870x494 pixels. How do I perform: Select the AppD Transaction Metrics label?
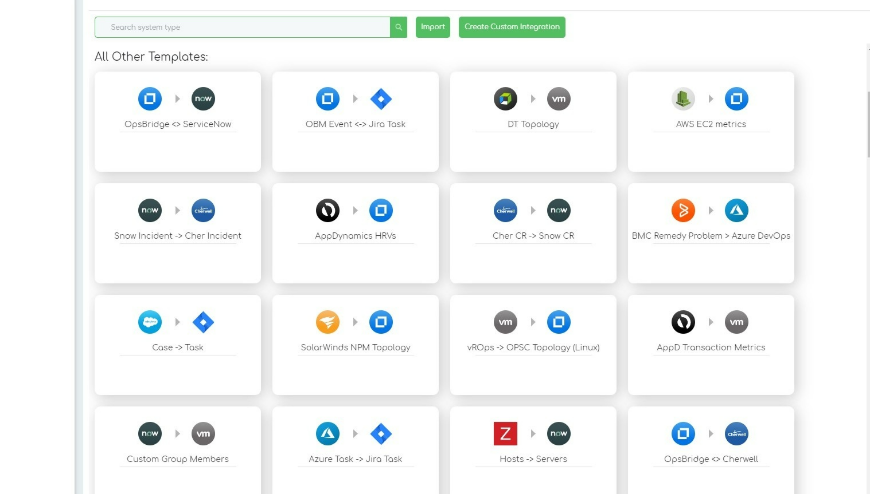tap(711, 347)
